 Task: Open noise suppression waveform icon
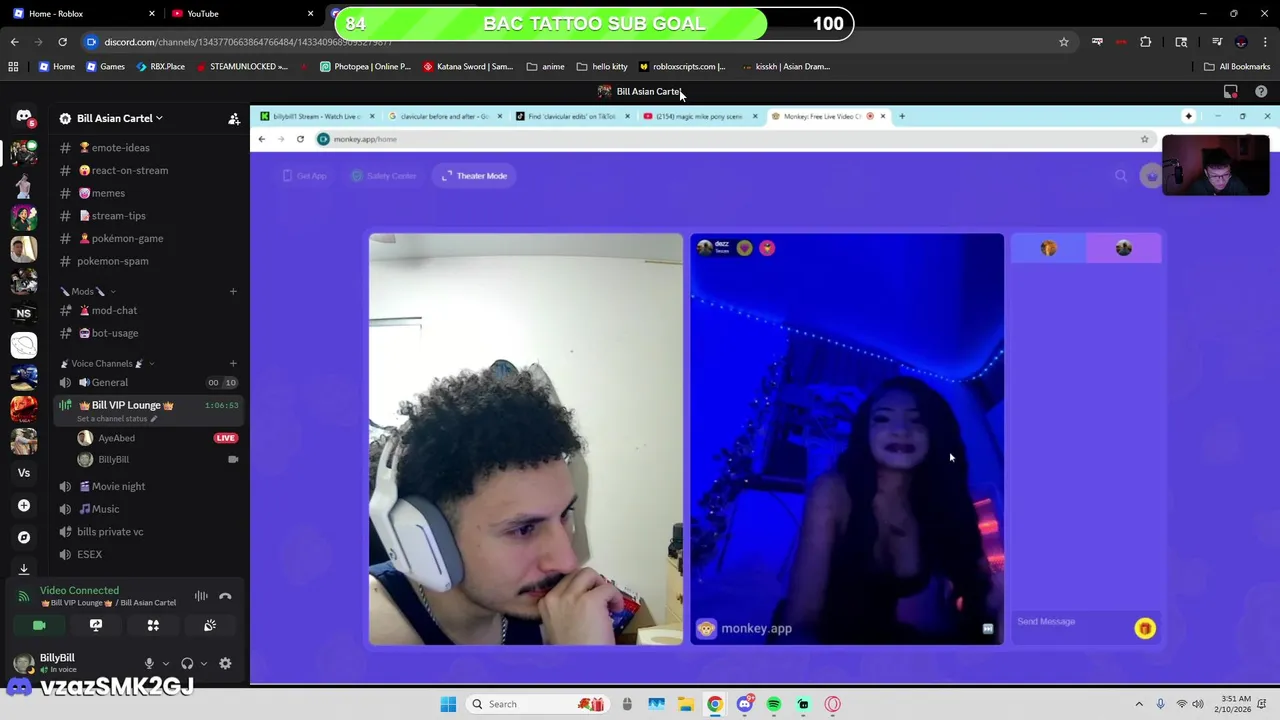201,596
